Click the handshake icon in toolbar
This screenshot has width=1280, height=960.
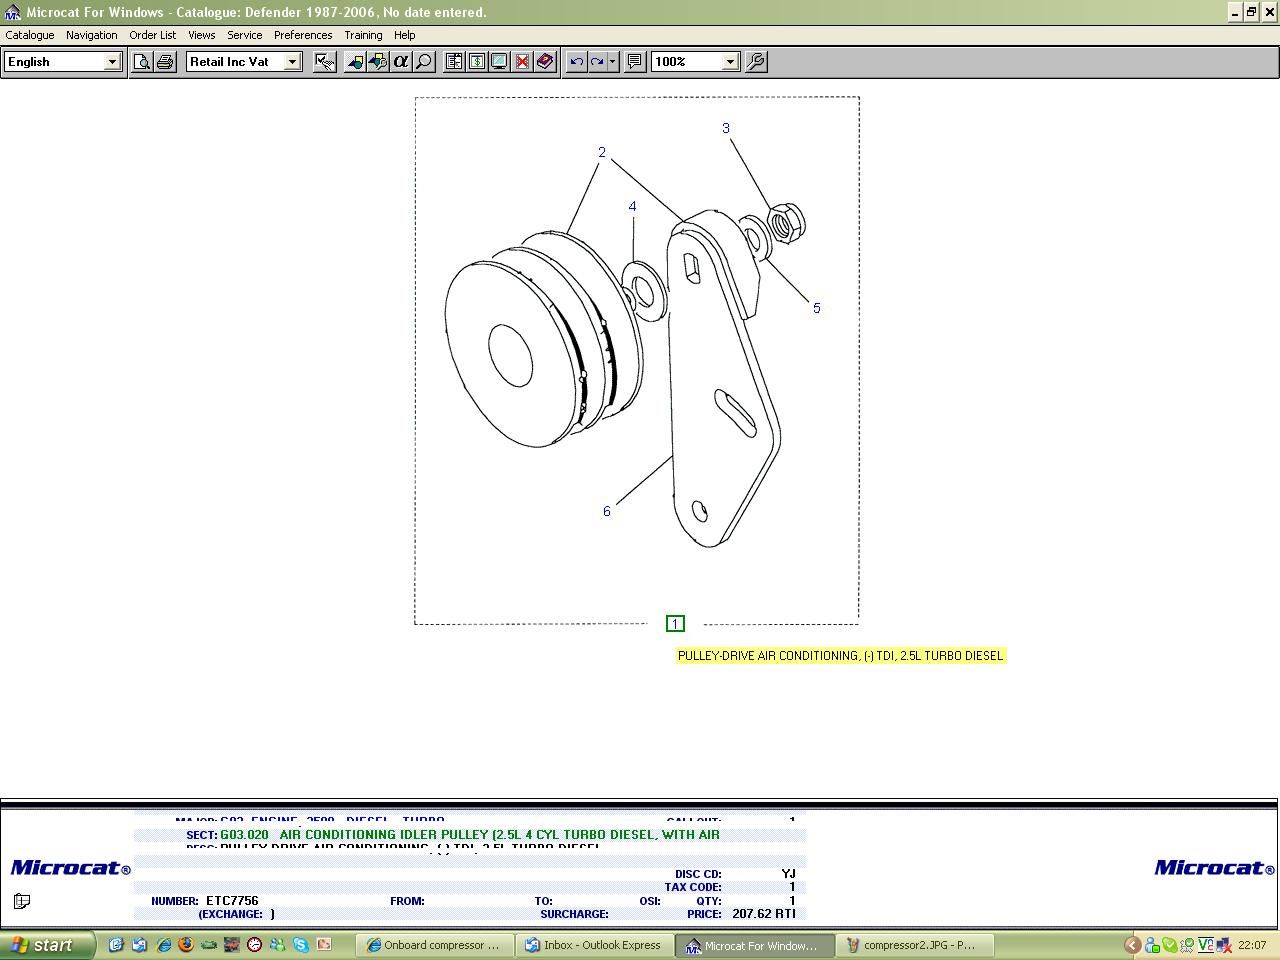click(324, 62)
